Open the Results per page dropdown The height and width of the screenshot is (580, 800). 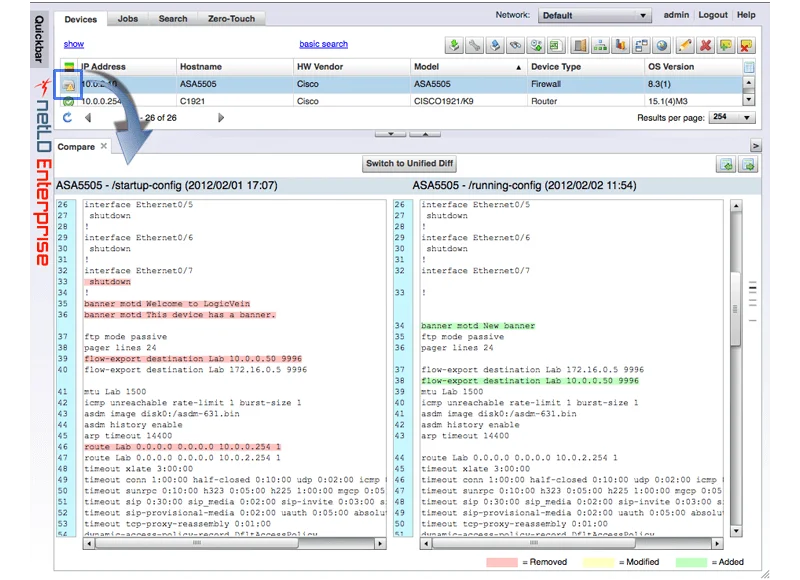(x=732, y=117)
